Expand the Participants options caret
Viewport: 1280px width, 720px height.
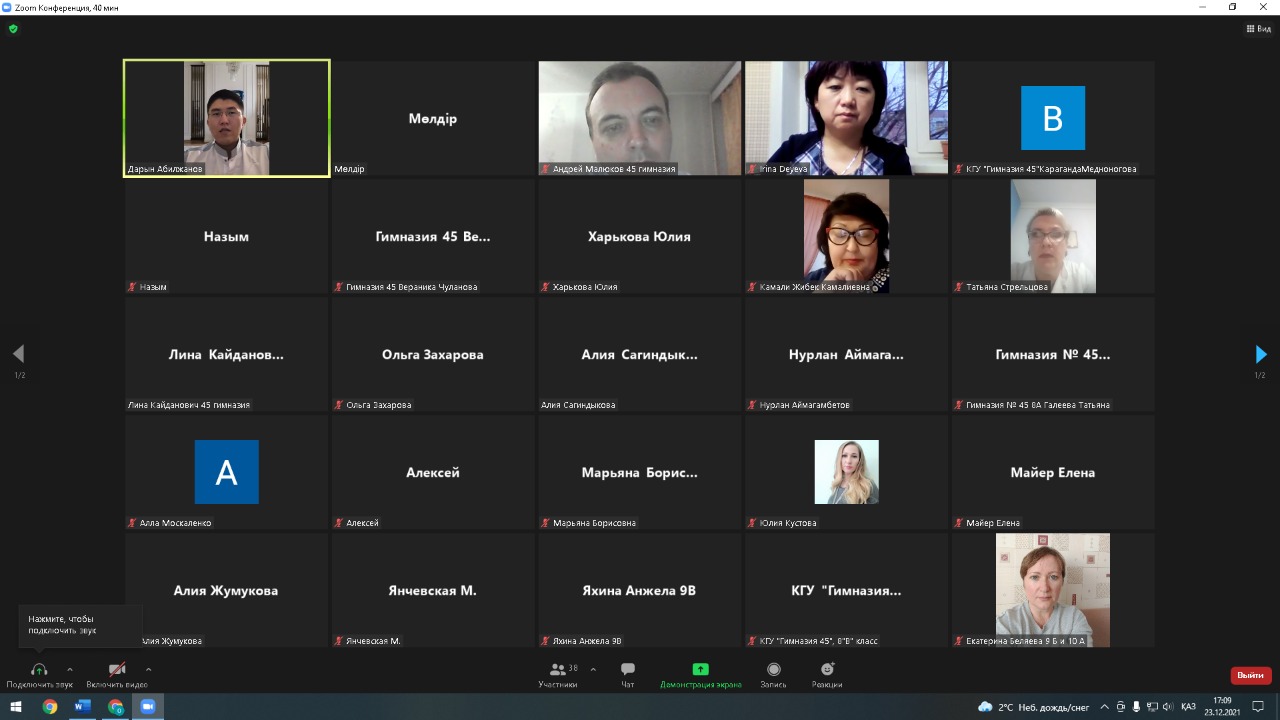[593, 669]
